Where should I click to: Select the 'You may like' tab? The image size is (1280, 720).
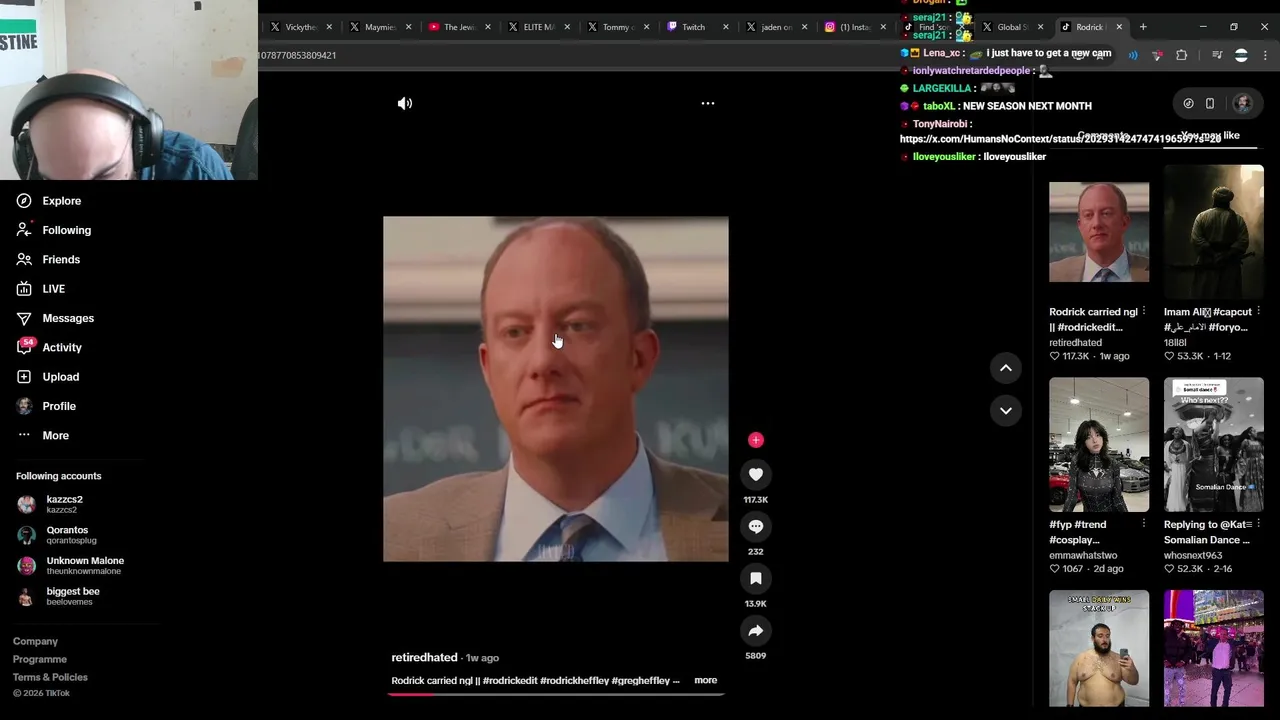[1210, 135]
